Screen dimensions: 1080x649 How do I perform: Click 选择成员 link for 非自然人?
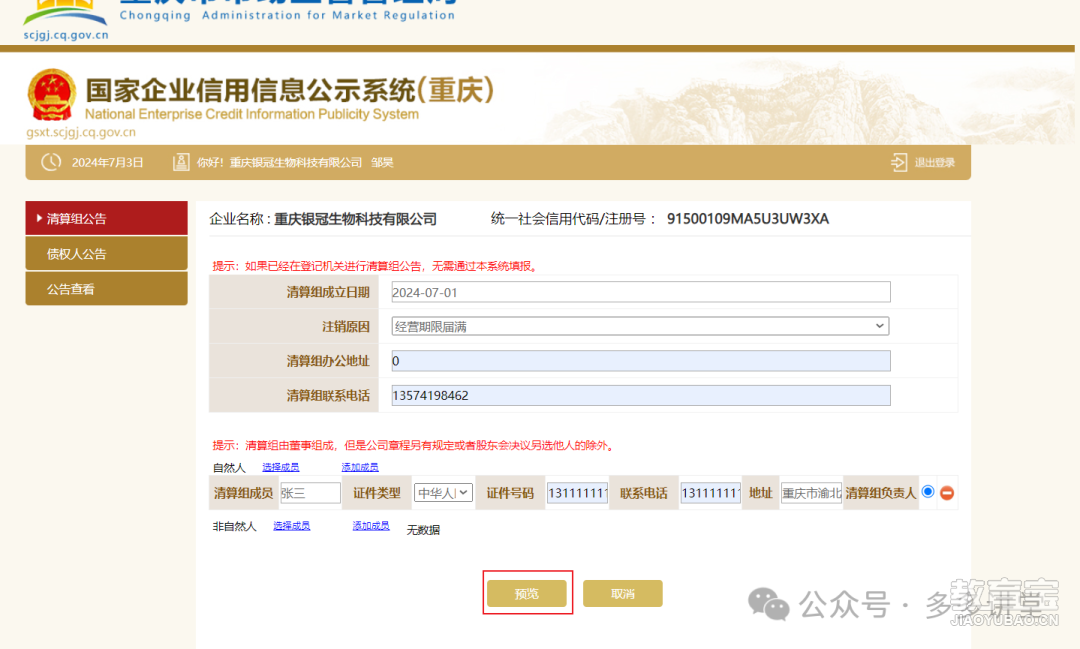point(291,526)
